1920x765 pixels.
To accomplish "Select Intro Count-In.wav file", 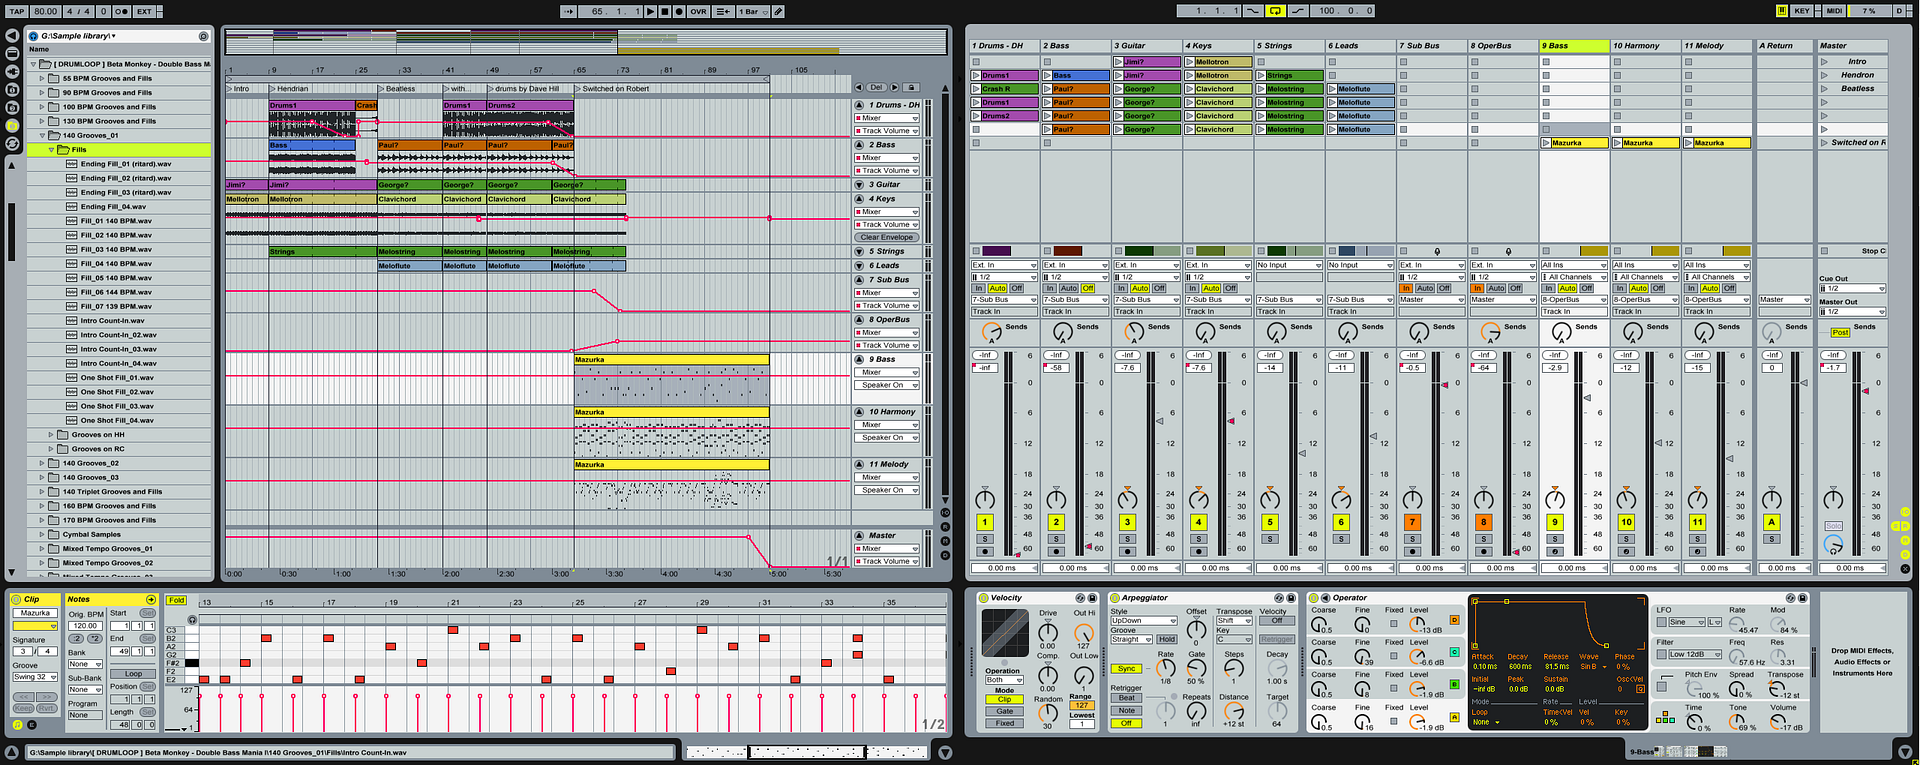I will pyautogui.click(x=112, y=321).
